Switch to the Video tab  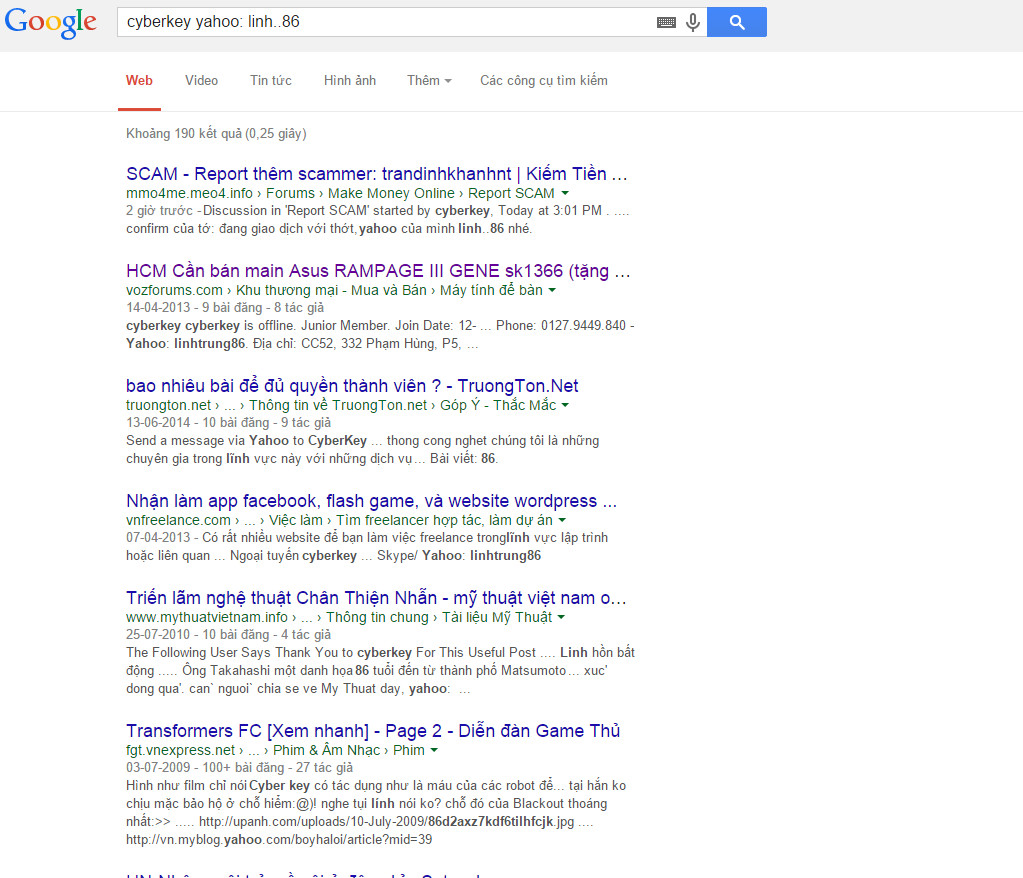tap(201, 81)
